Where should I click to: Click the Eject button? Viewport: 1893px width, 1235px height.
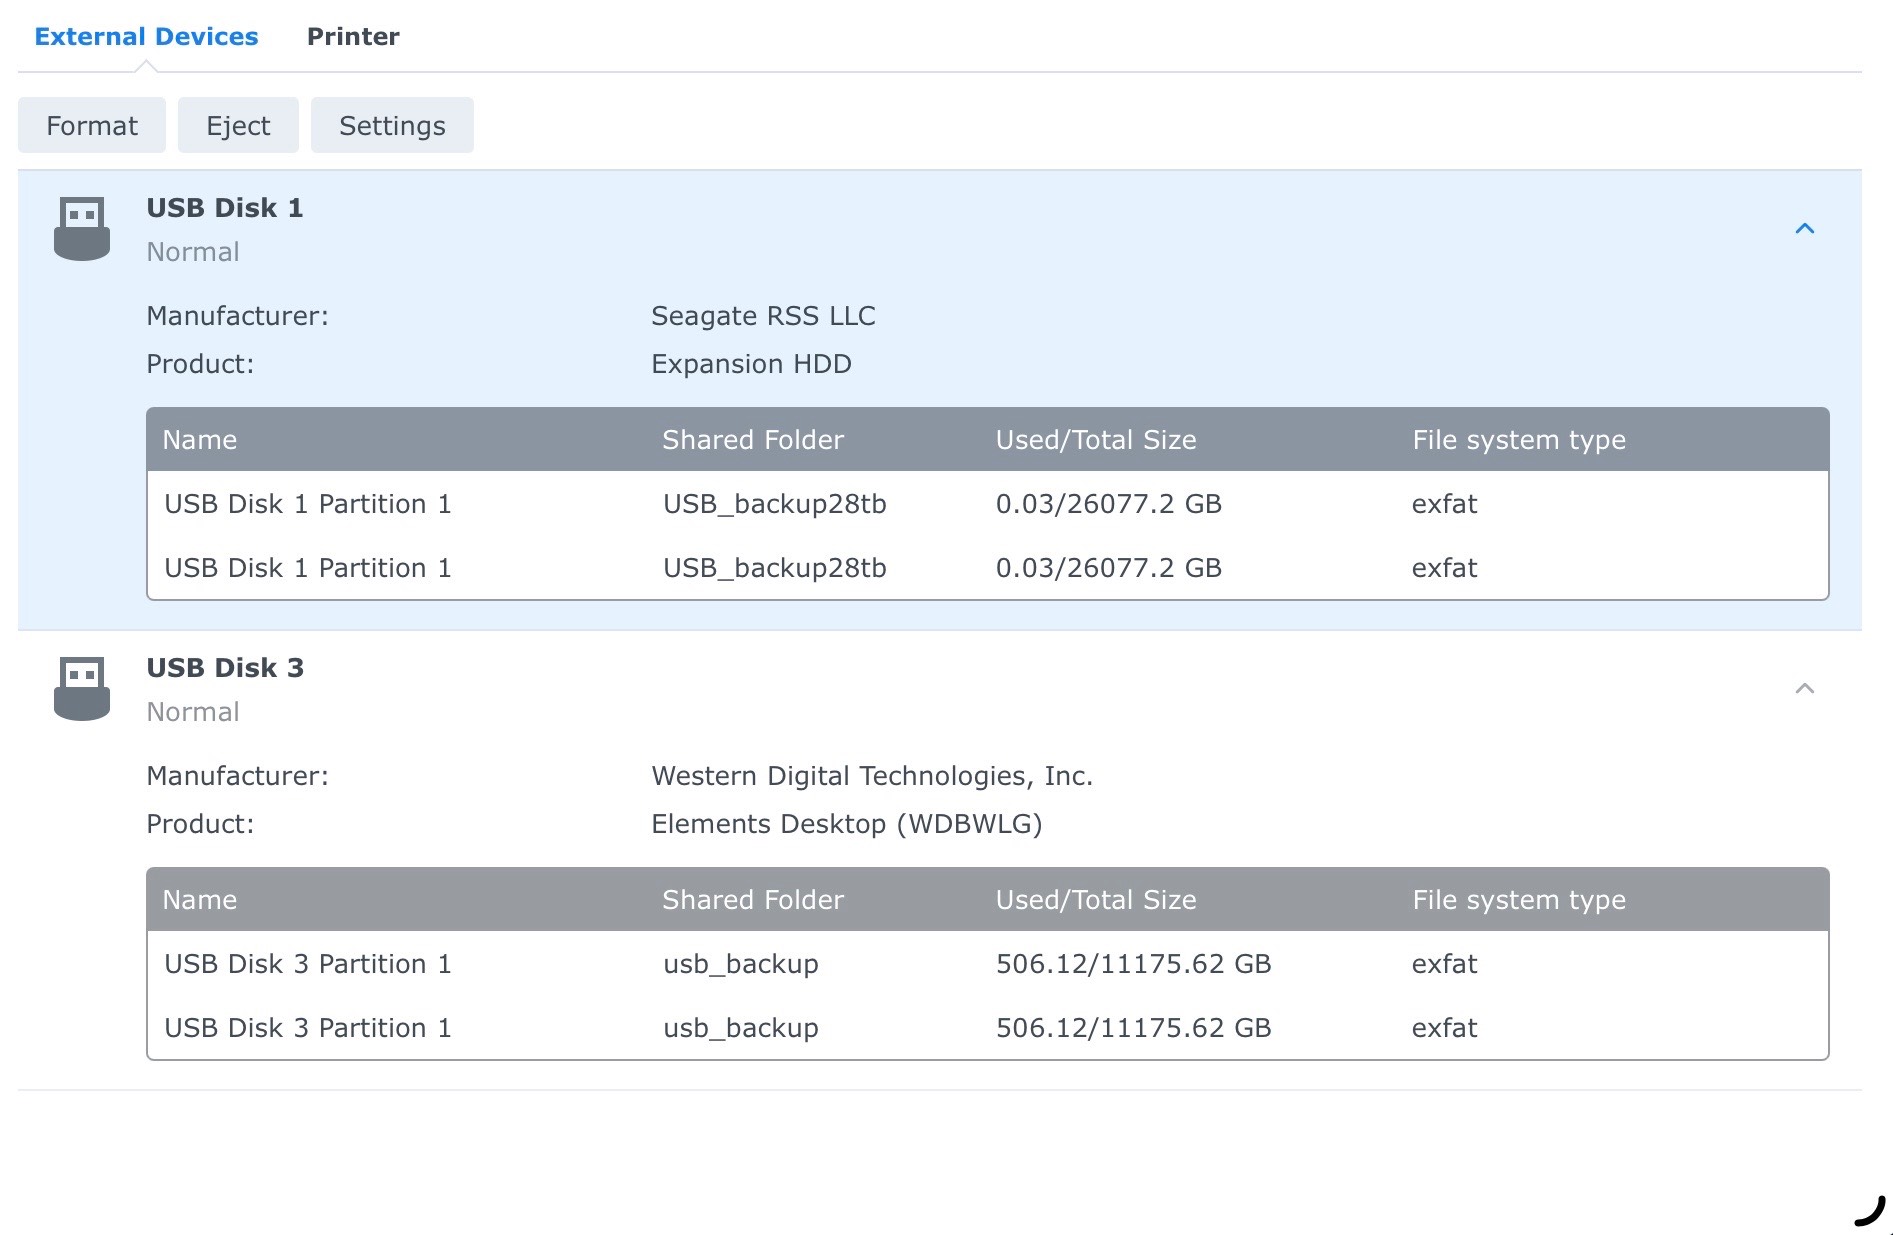click(x=237, y=125)
